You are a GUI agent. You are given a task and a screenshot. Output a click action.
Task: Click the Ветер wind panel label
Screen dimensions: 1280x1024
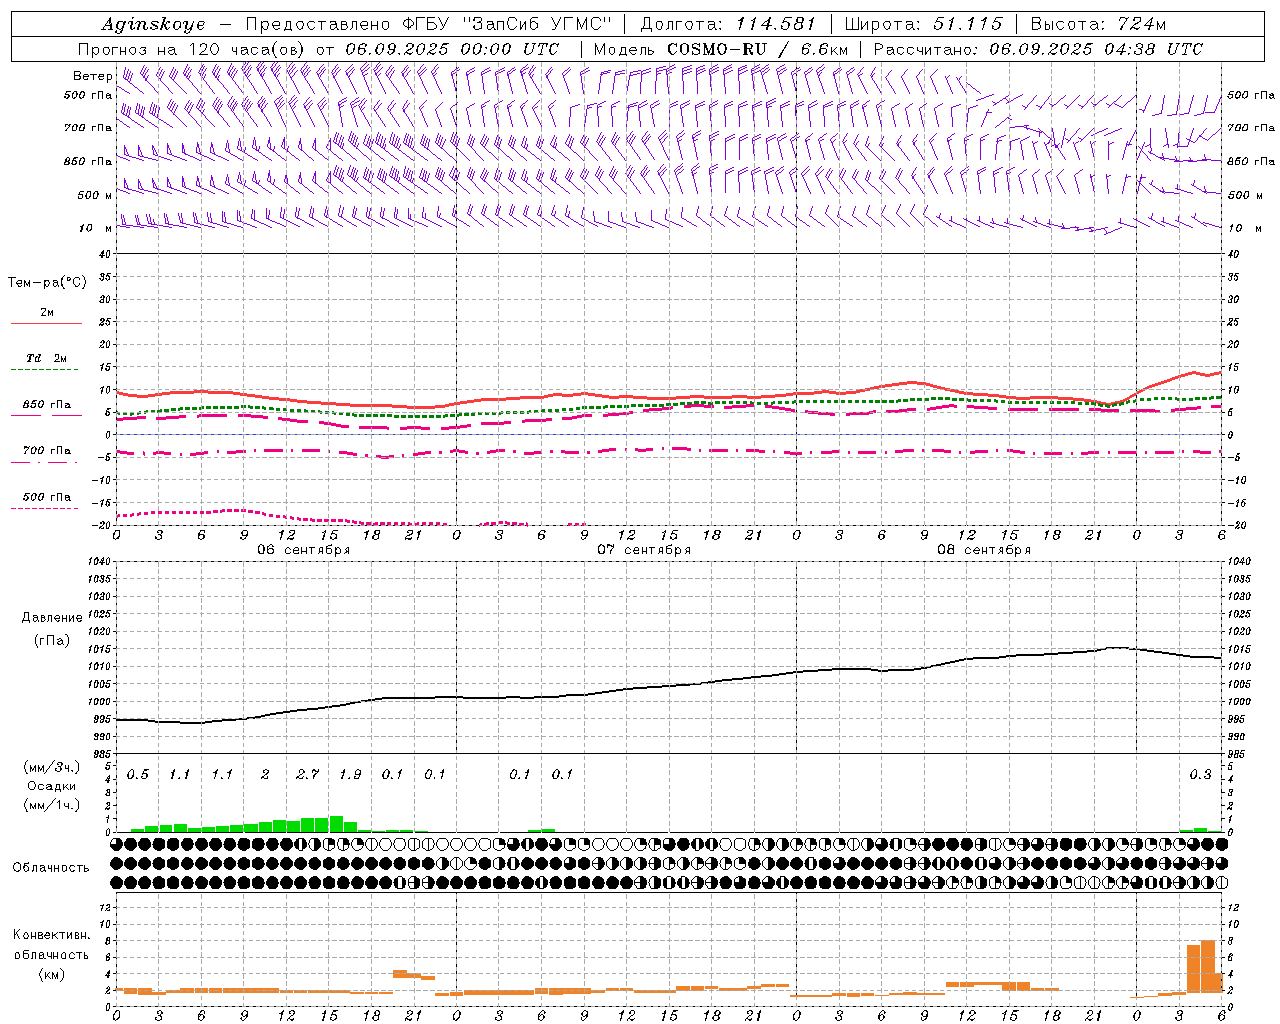click(92, 76)
